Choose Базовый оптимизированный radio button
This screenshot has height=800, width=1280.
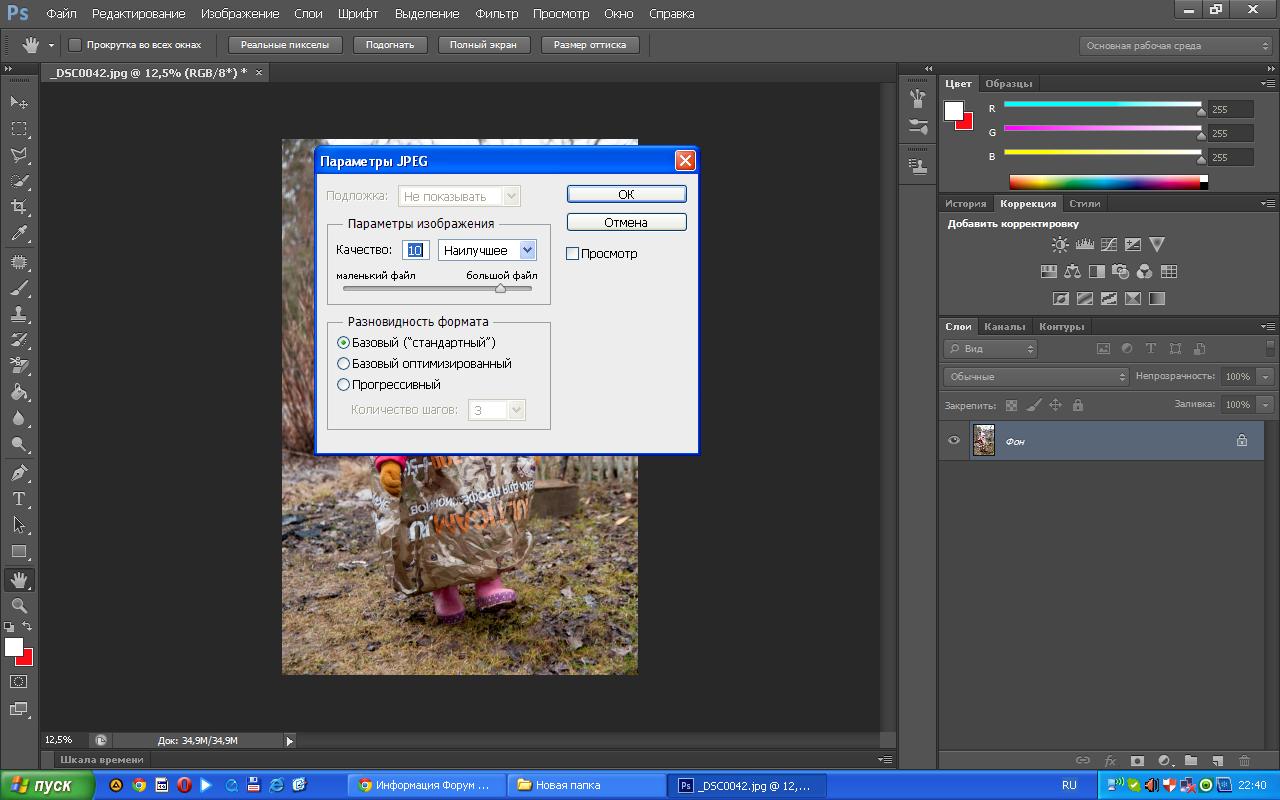(x=344, y=364)
